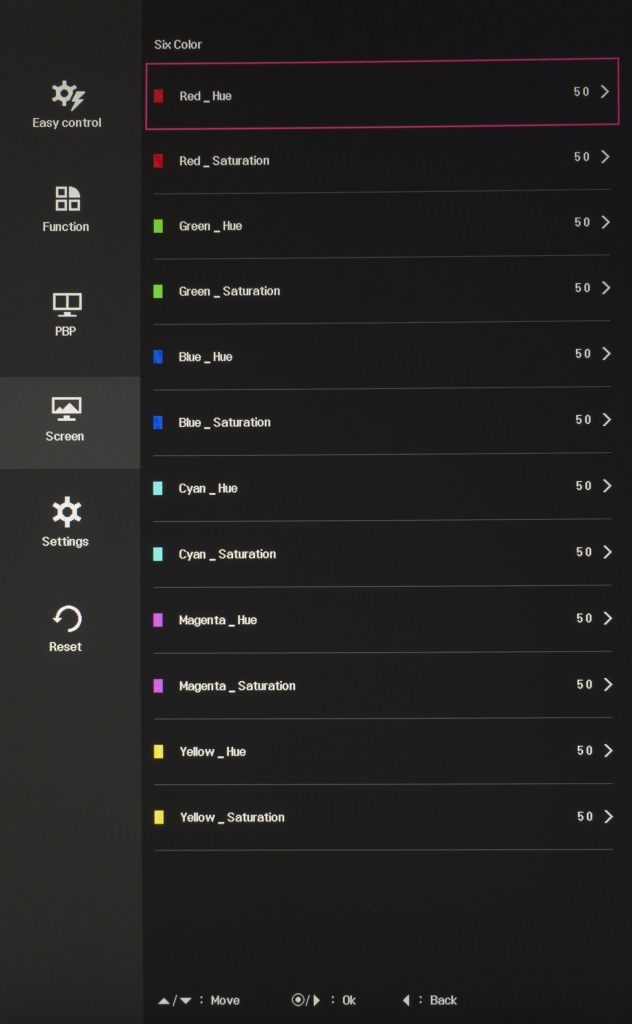Image resolution: width=632 pixels, height=1024 pixels.
Task: Expand the Green _ Saturation chevron
Action: pos(605,288)
